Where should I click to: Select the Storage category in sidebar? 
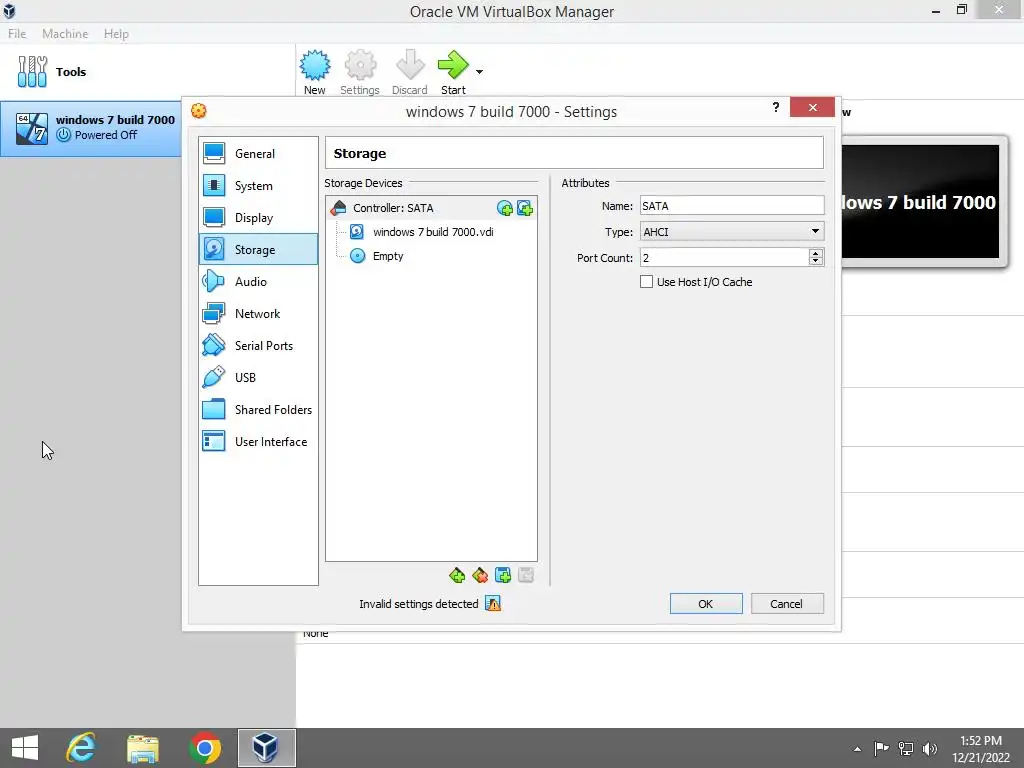pyautogui.click(x=259, y=249)
